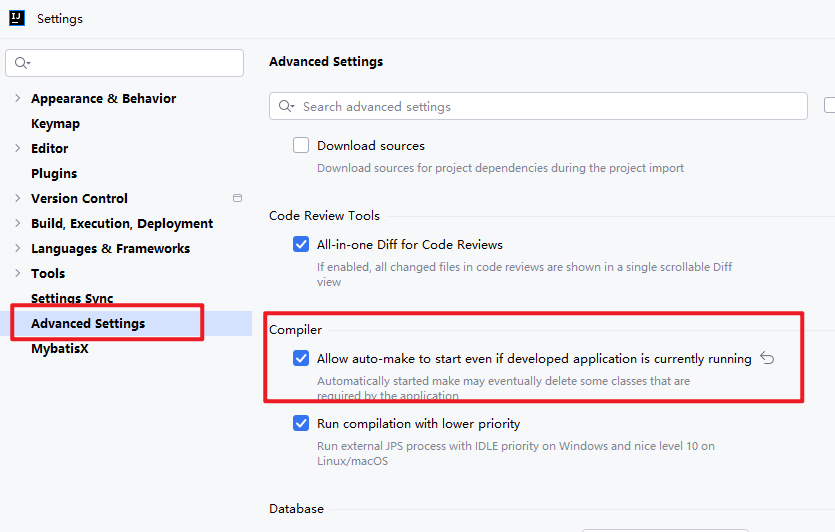This screenshot has width=835, height=532.
Task: Open the Settings Sync page
Action: pyautogui.click(x=72, y=298)
